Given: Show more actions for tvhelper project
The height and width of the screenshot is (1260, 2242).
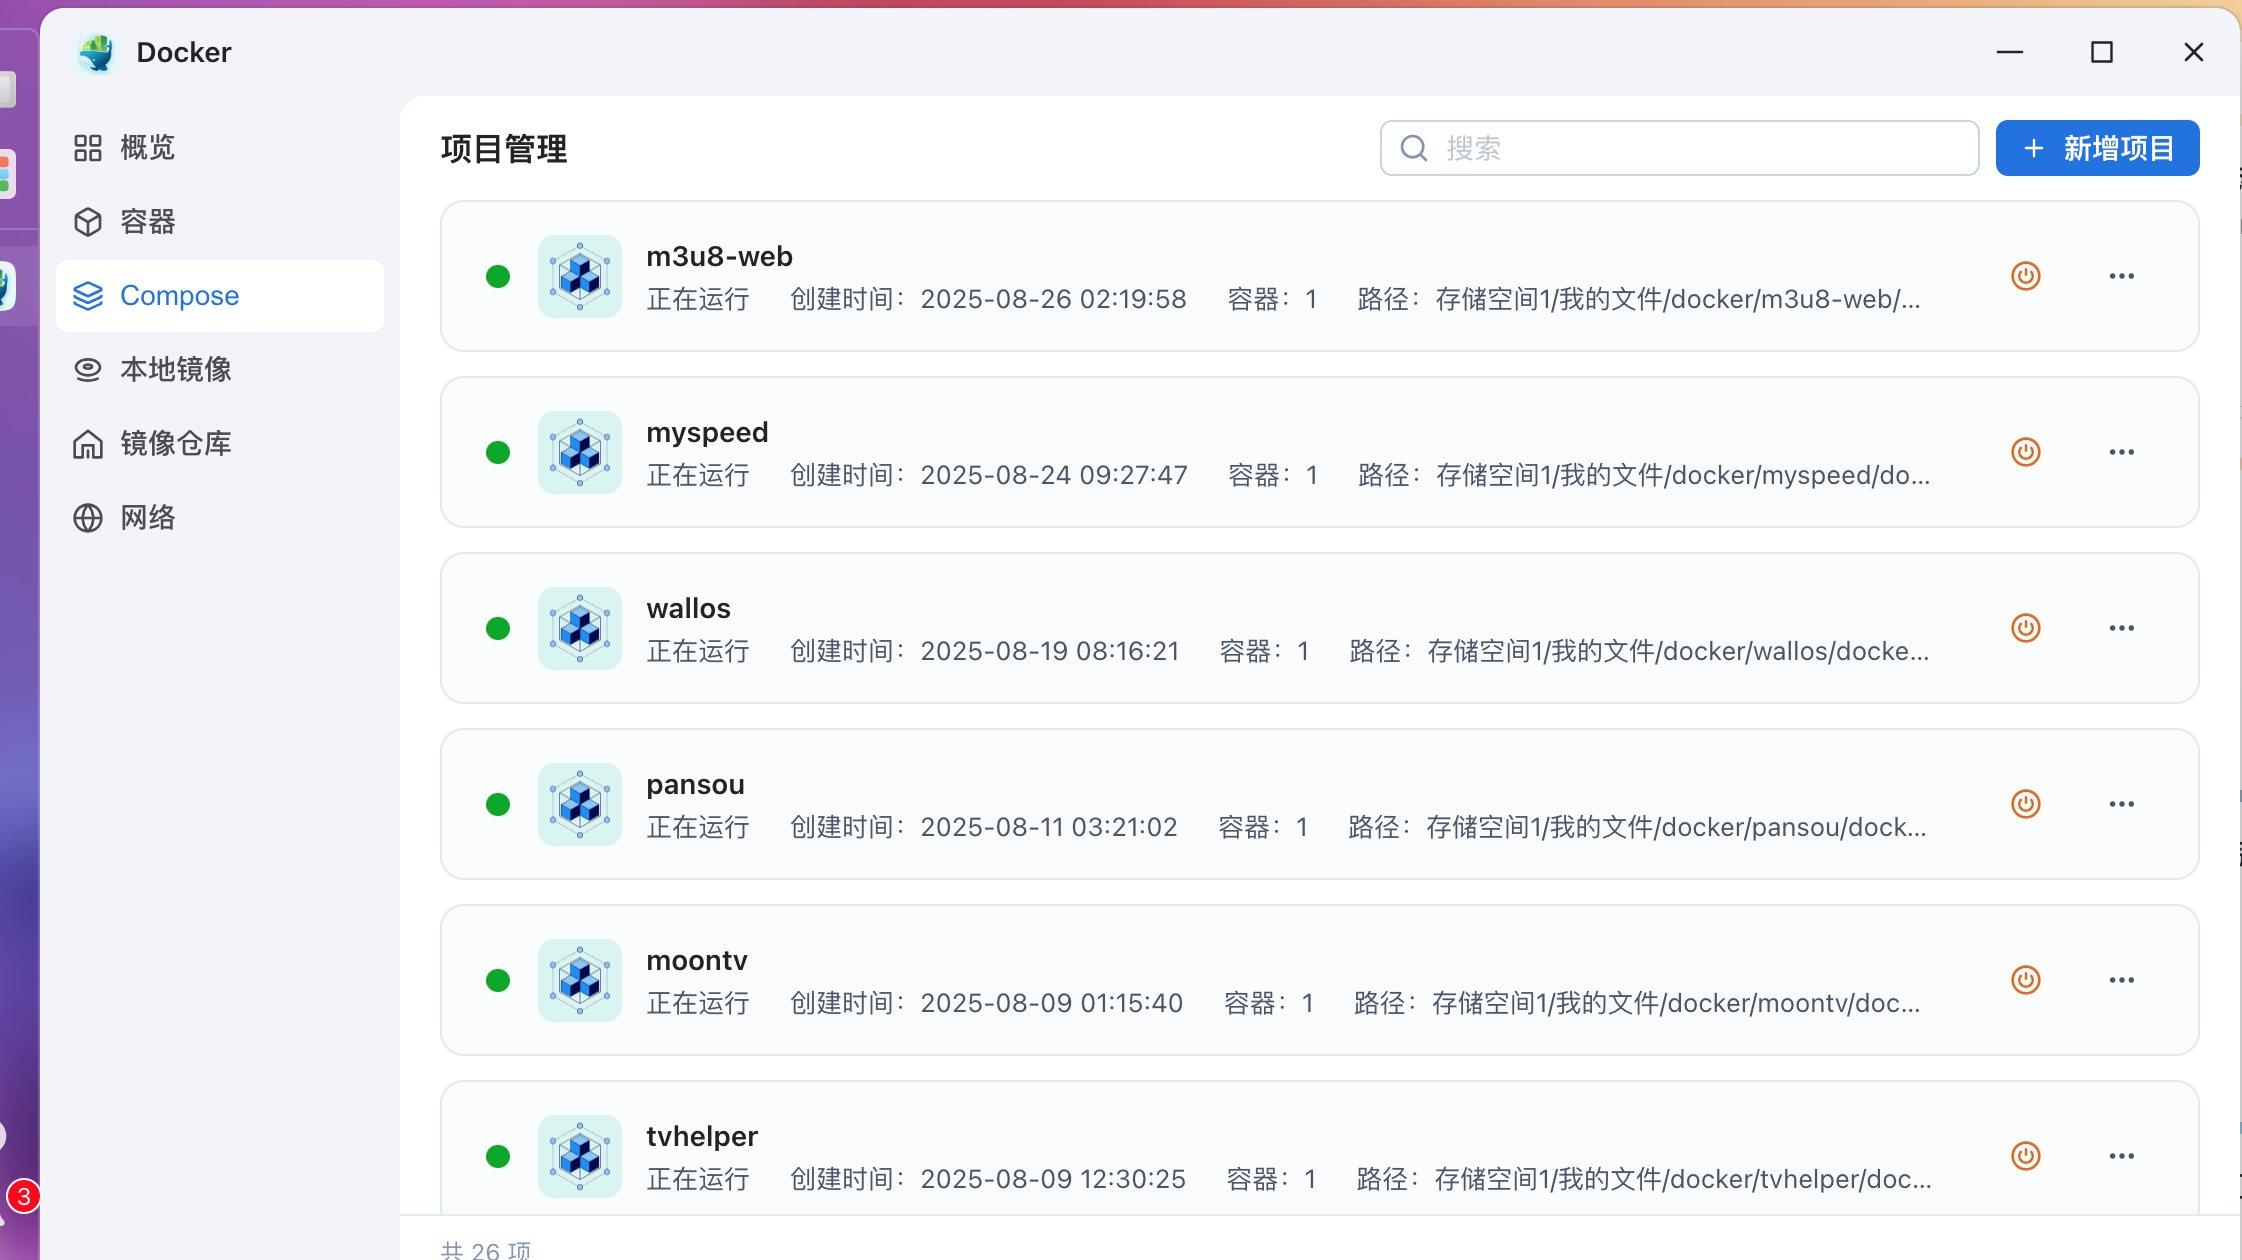Looking at the screenshot, I should click(x=2121, y=1156).
